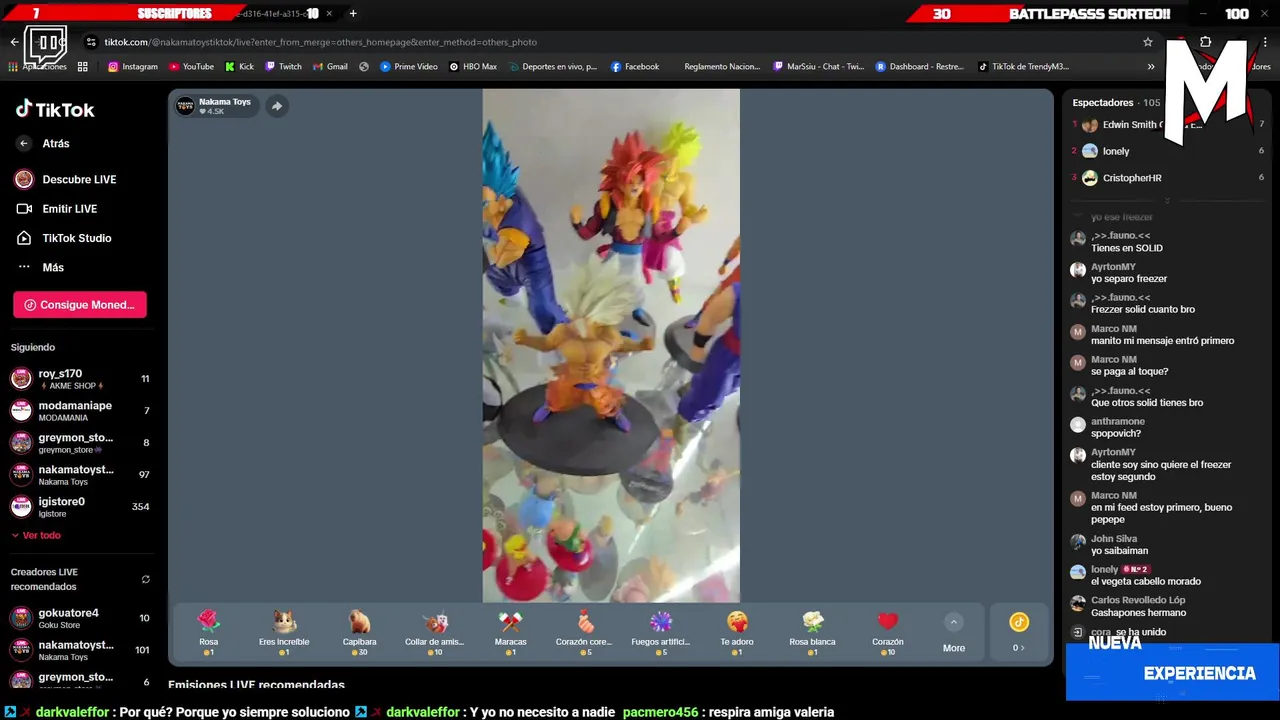Screen dimensions: 1280x720
Task: Open Facebook bookmark
Action: click(x=634, y=67)
